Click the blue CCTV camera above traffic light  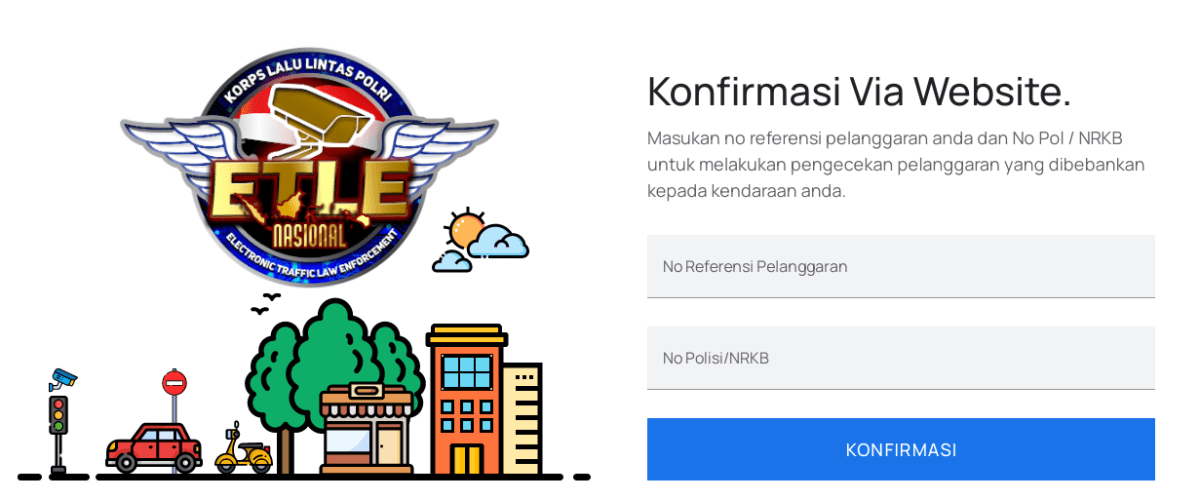pyautogui.click(x=63, y=379)
